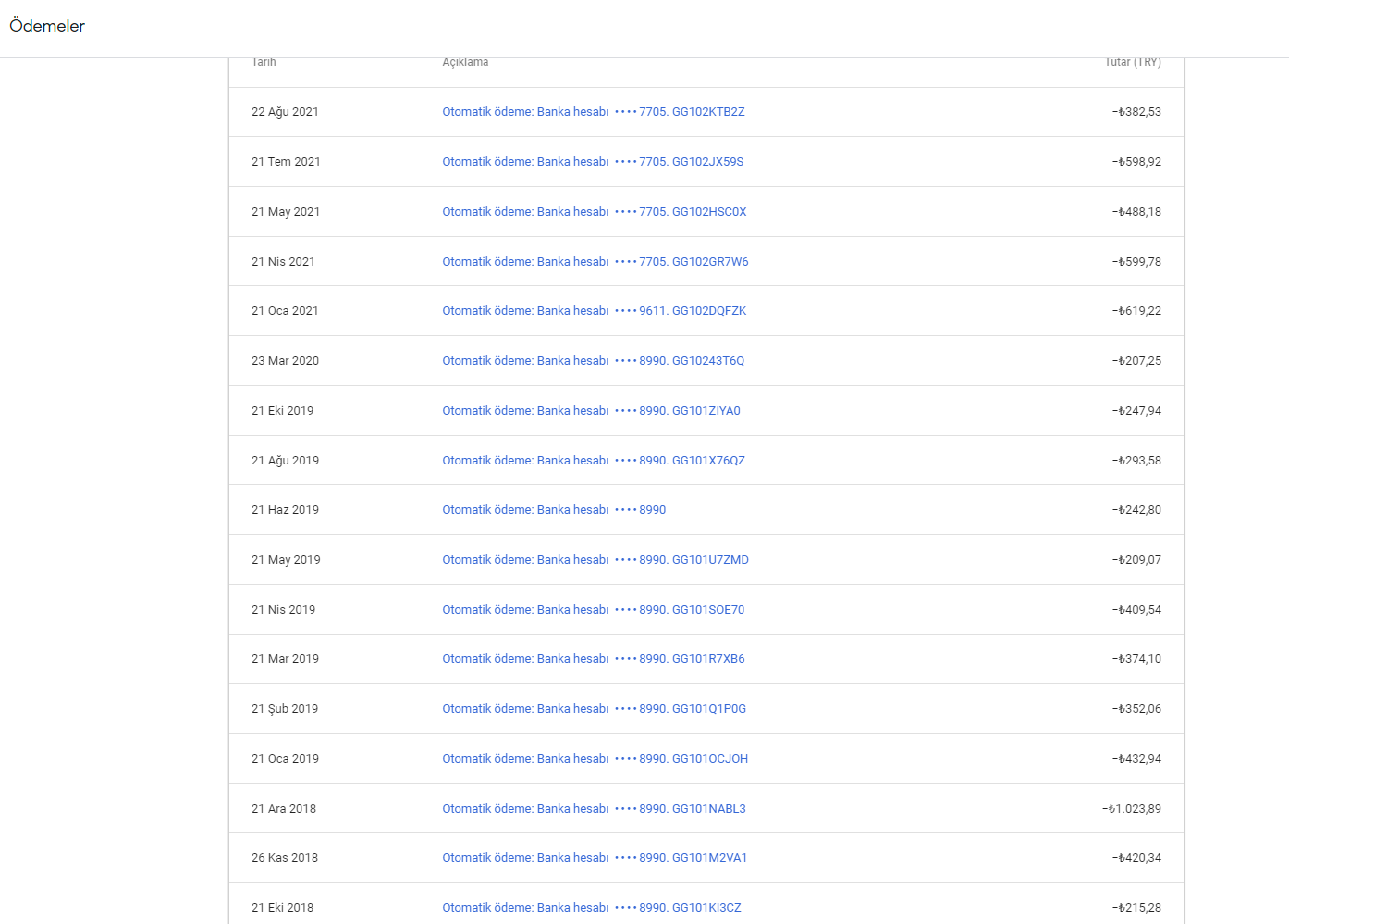This screenshot has height=924, width=1394.
Task: Select date 21 Oca 2019
Action: click(x=285, y=759)
